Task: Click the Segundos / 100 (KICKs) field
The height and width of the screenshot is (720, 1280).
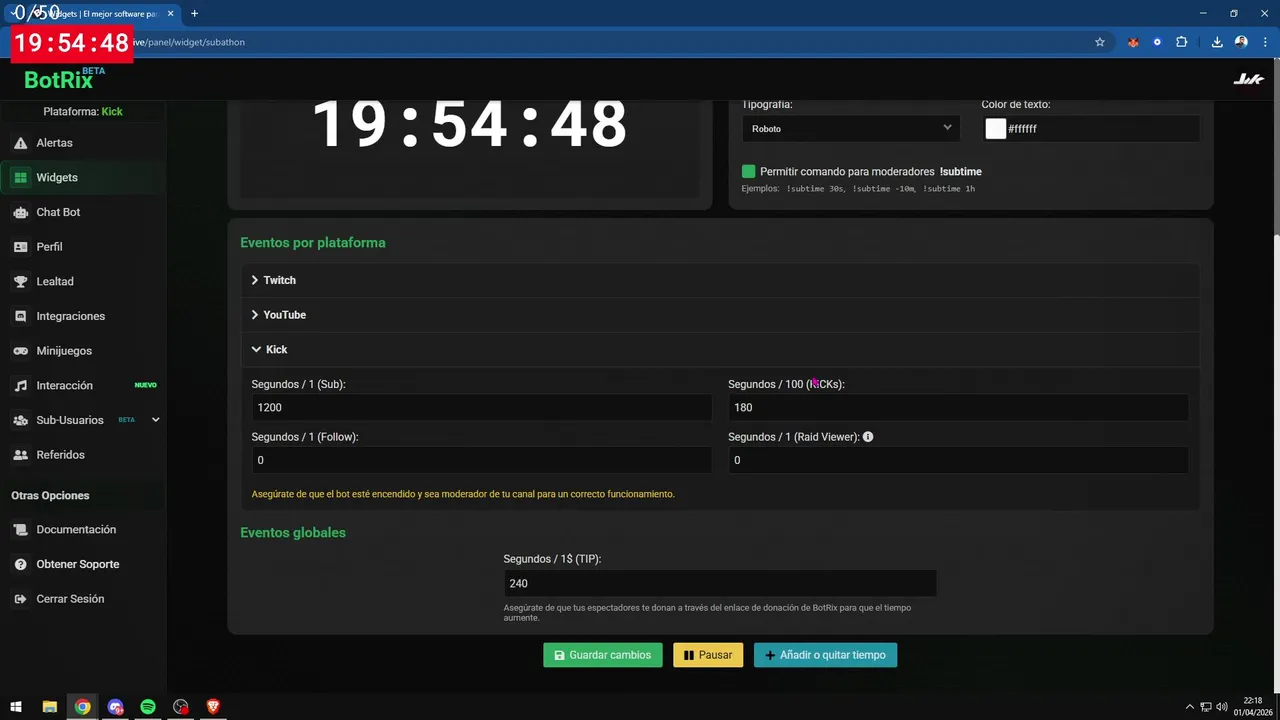Action: click(958, 407)
